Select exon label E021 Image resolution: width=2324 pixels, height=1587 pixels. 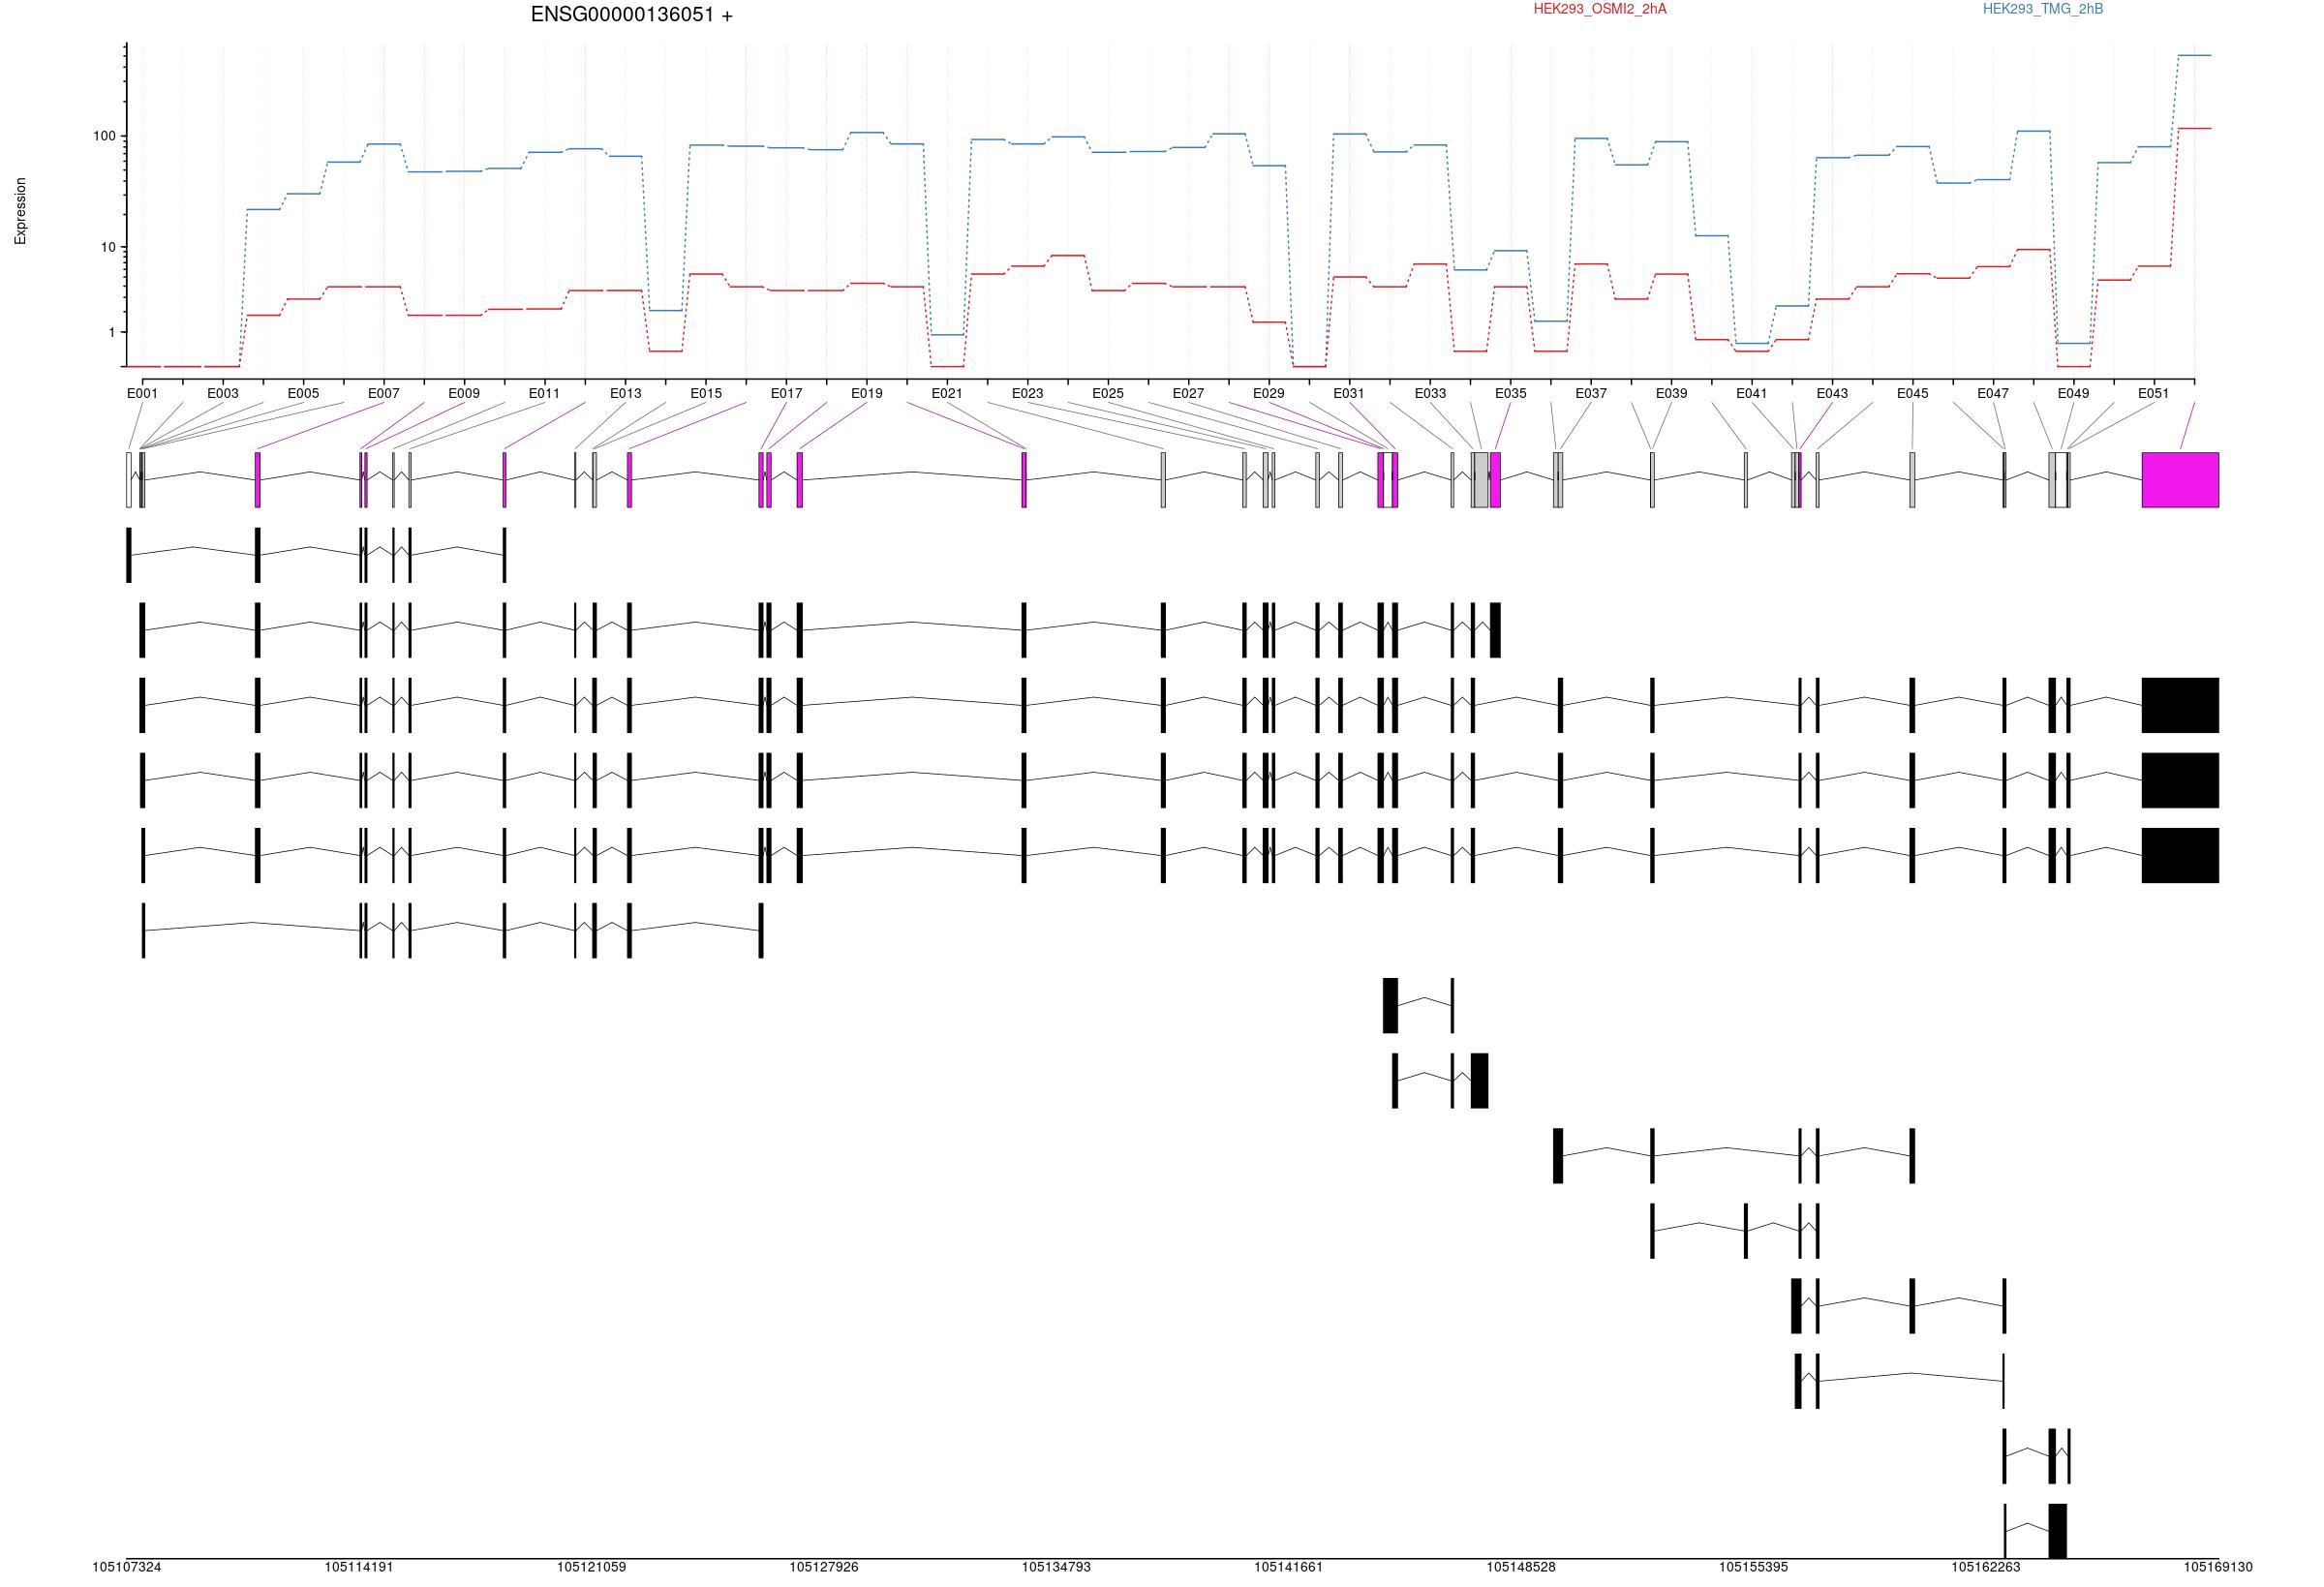tap(947, 393)
